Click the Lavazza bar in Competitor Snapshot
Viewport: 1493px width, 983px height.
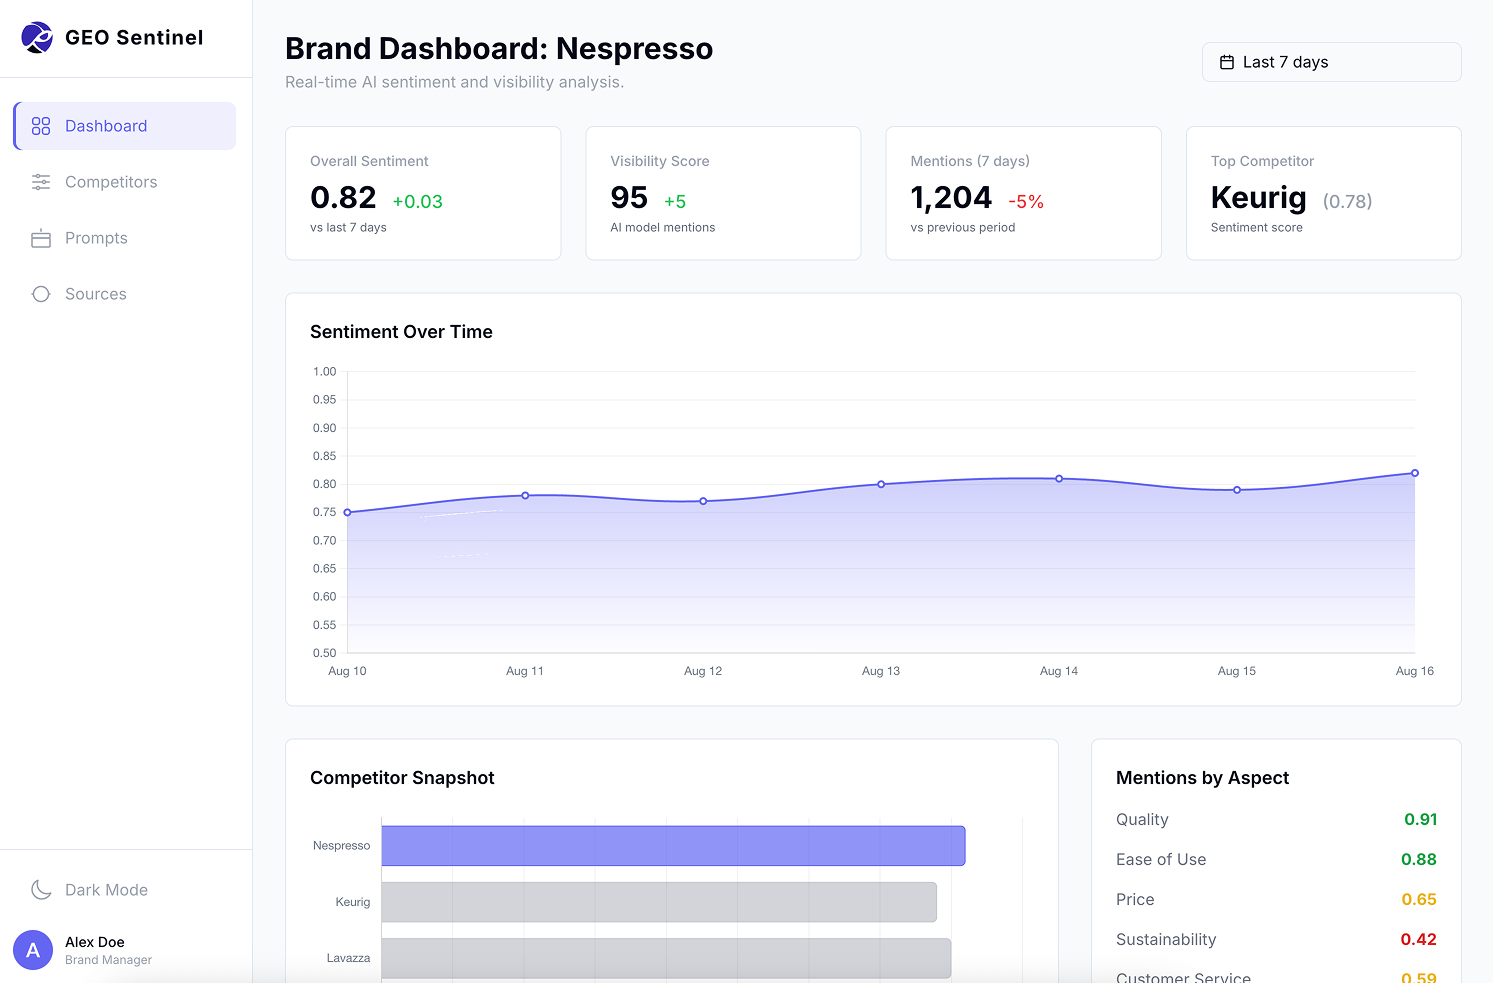click(x=666, y=958)
